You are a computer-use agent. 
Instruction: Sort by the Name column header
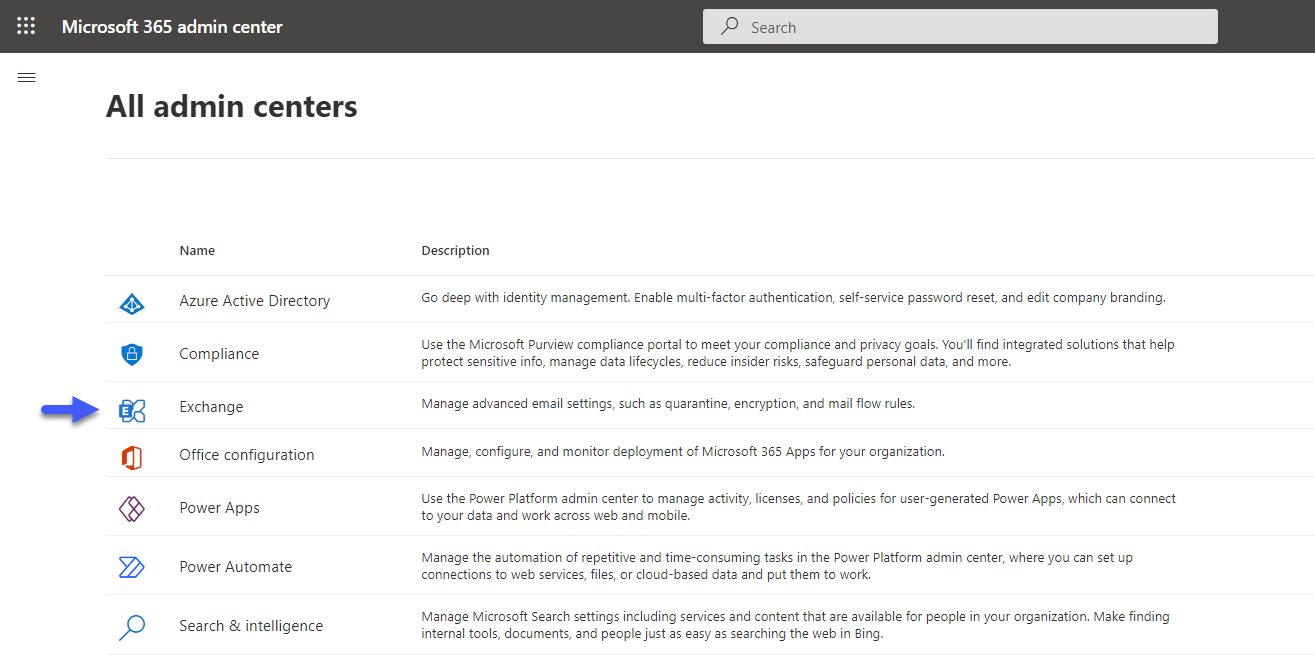(197, 251)
